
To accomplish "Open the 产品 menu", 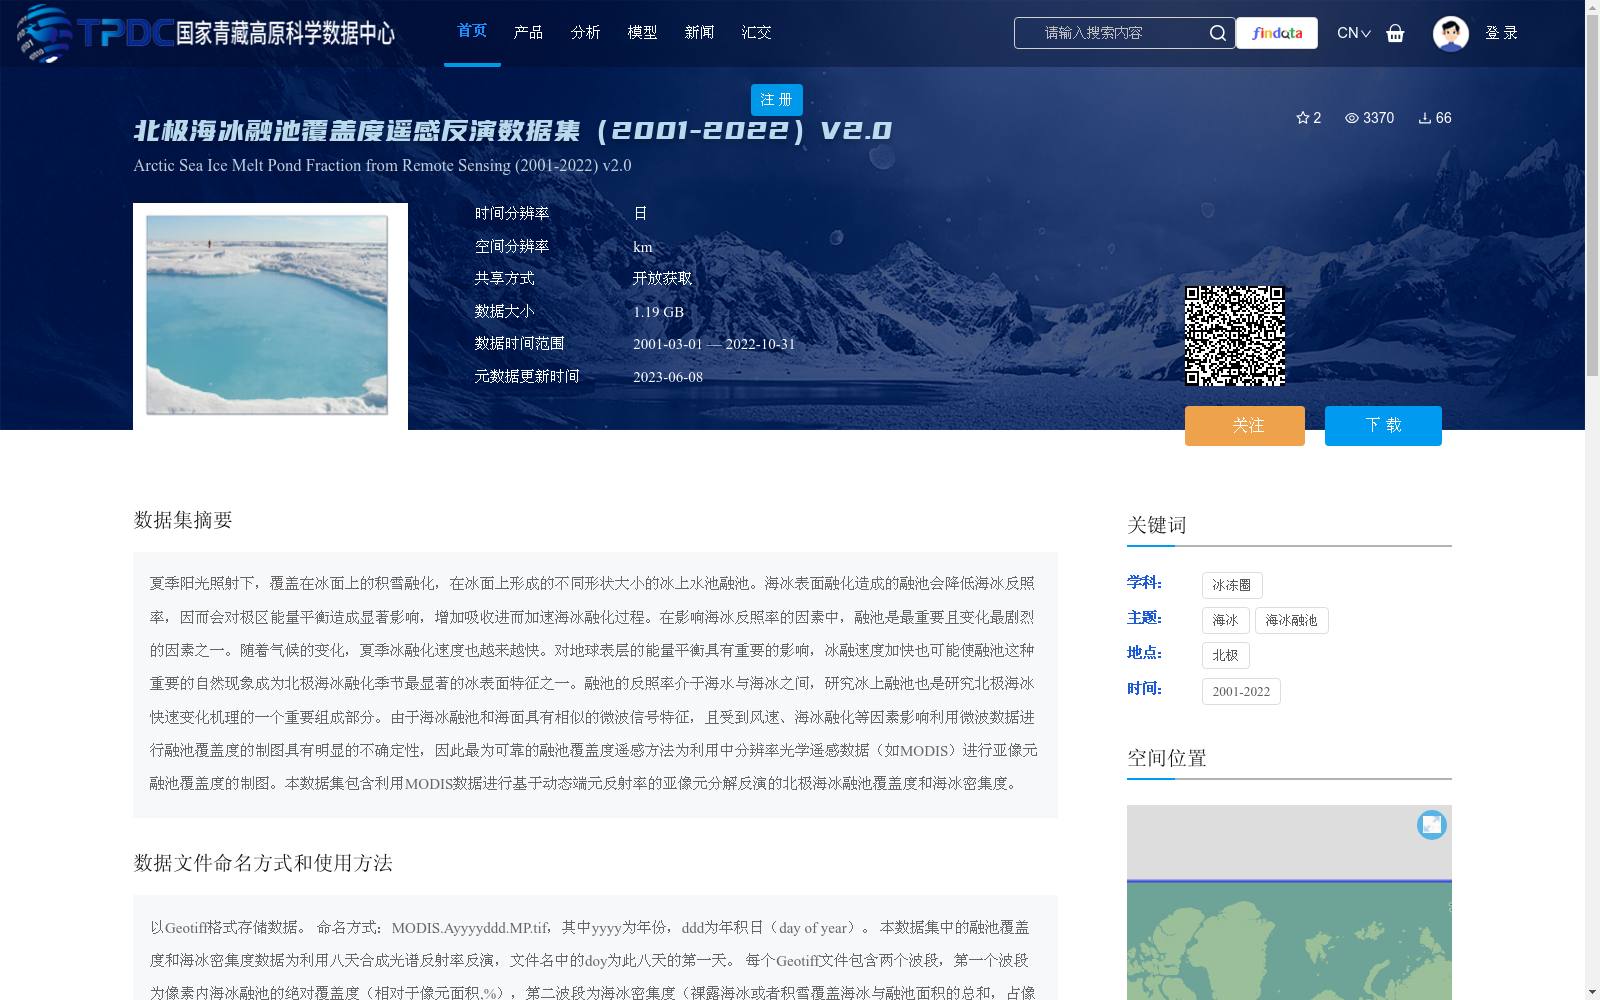I will [x=528, y=32].
